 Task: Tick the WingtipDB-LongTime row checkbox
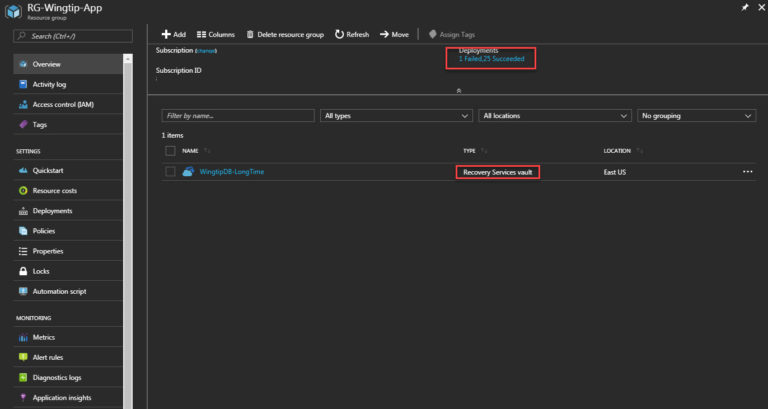click(x=170, y=171)
